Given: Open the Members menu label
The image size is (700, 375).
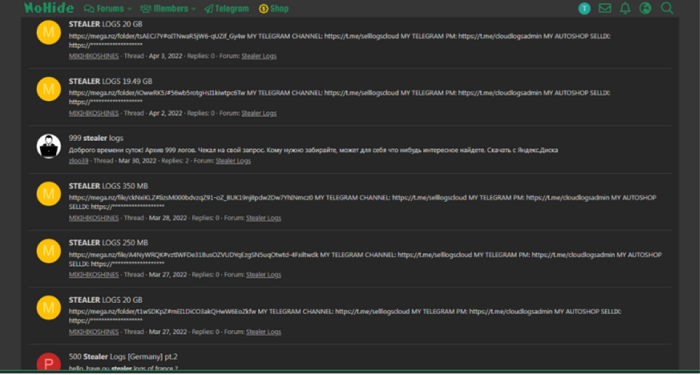Looking at the screenshot, I should [x=171, y=8].
